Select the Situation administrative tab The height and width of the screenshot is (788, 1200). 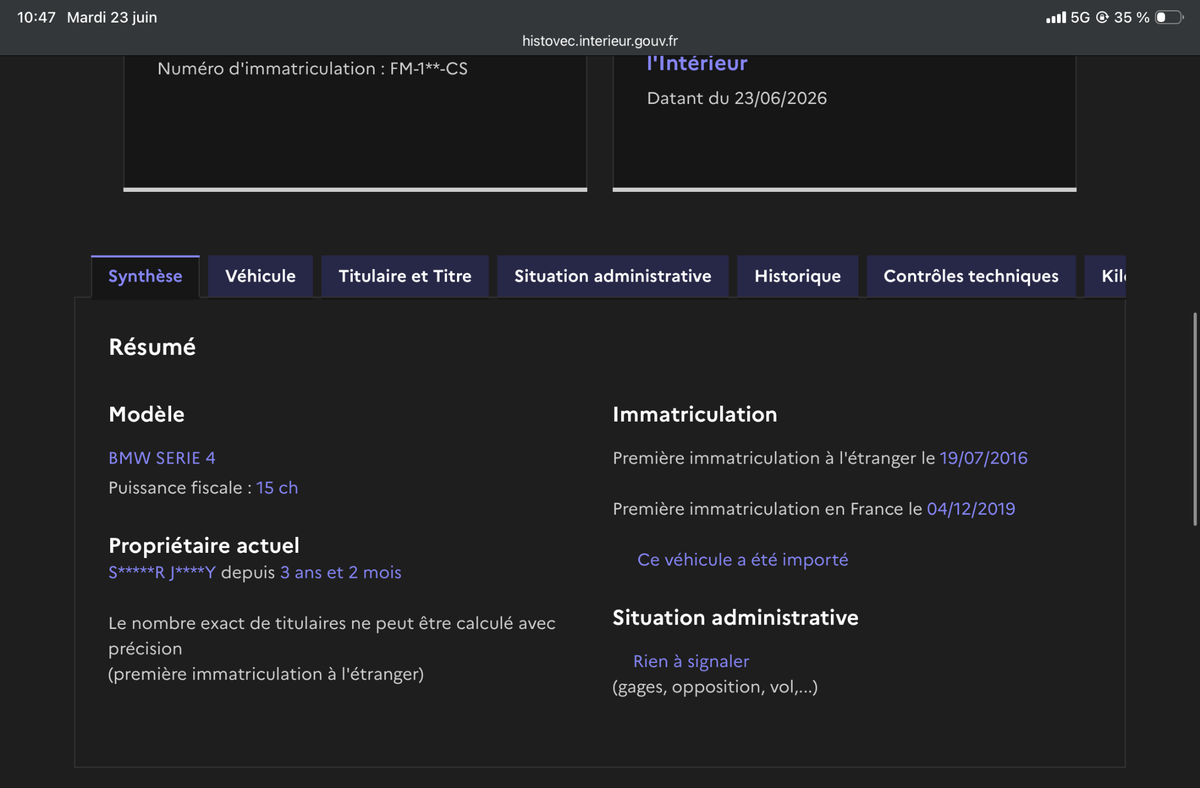click(x=613, y=276)
